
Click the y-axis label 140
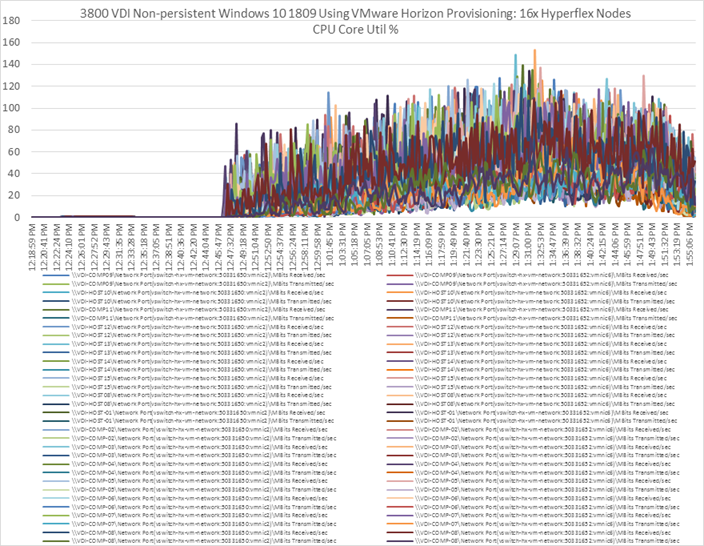click(11, 64)
